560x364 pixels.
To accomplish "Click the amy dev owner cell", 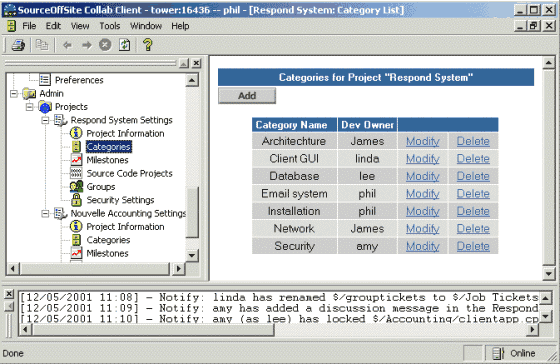I will pyautogui.click(x=367, y=246).
